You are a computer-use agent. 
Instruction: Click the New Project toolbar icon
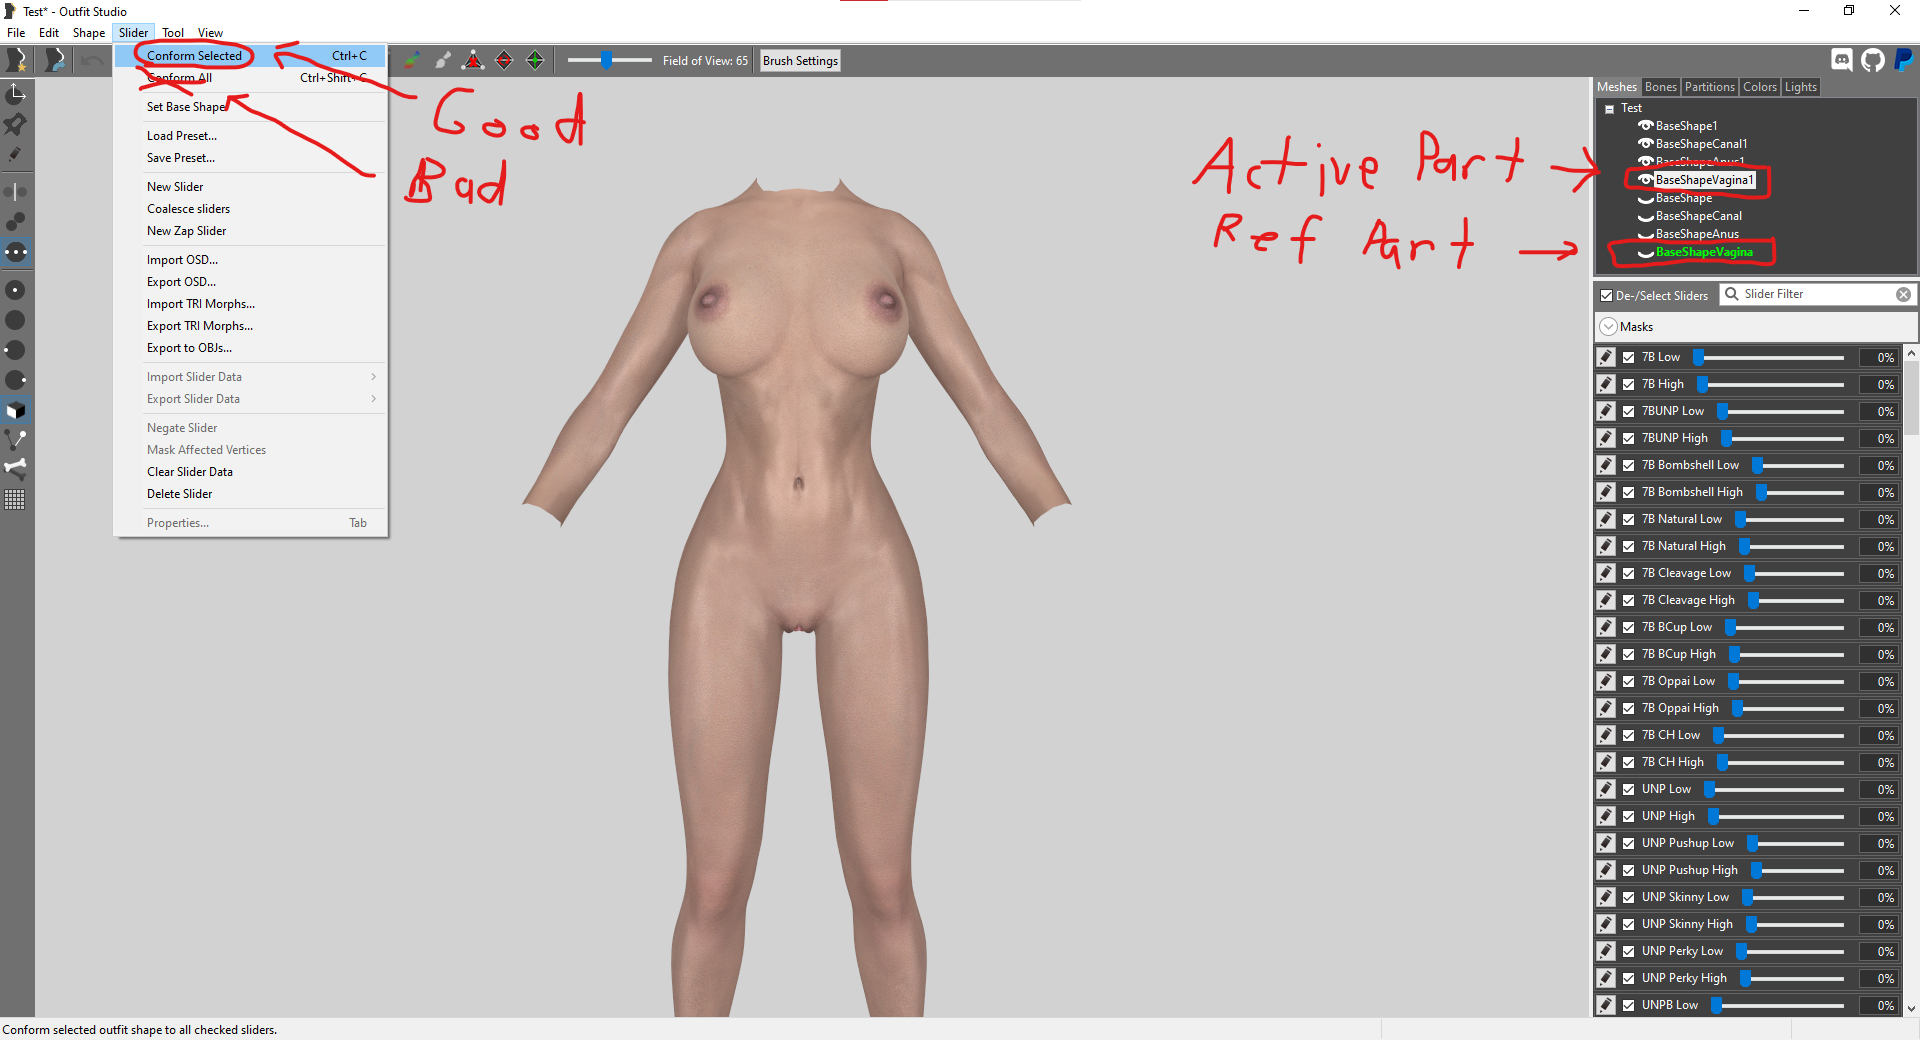coord(17,61)
